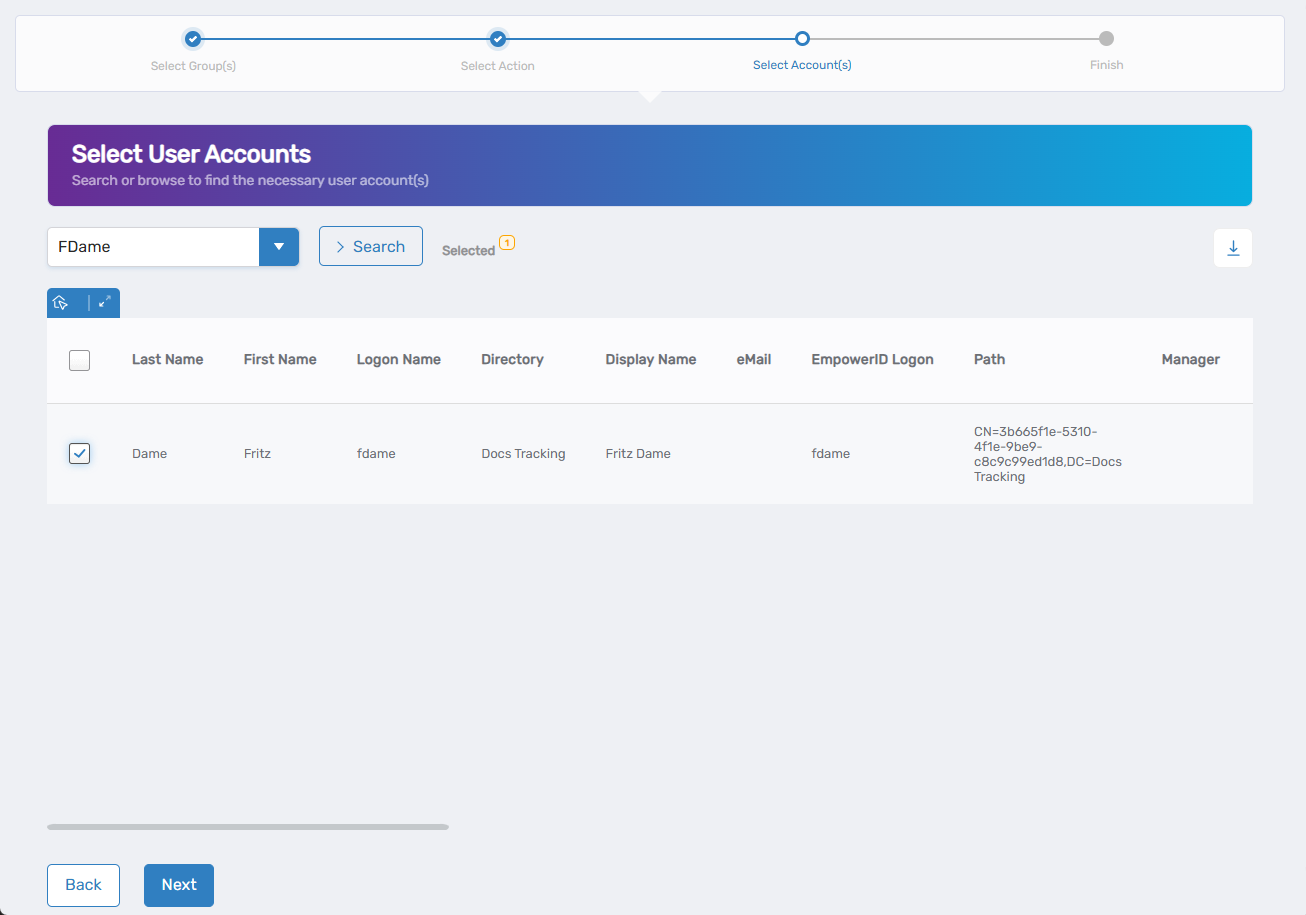Screen dimensions: 1306x915
Task: Click the Select Action step label
Action: click(497, 65)
